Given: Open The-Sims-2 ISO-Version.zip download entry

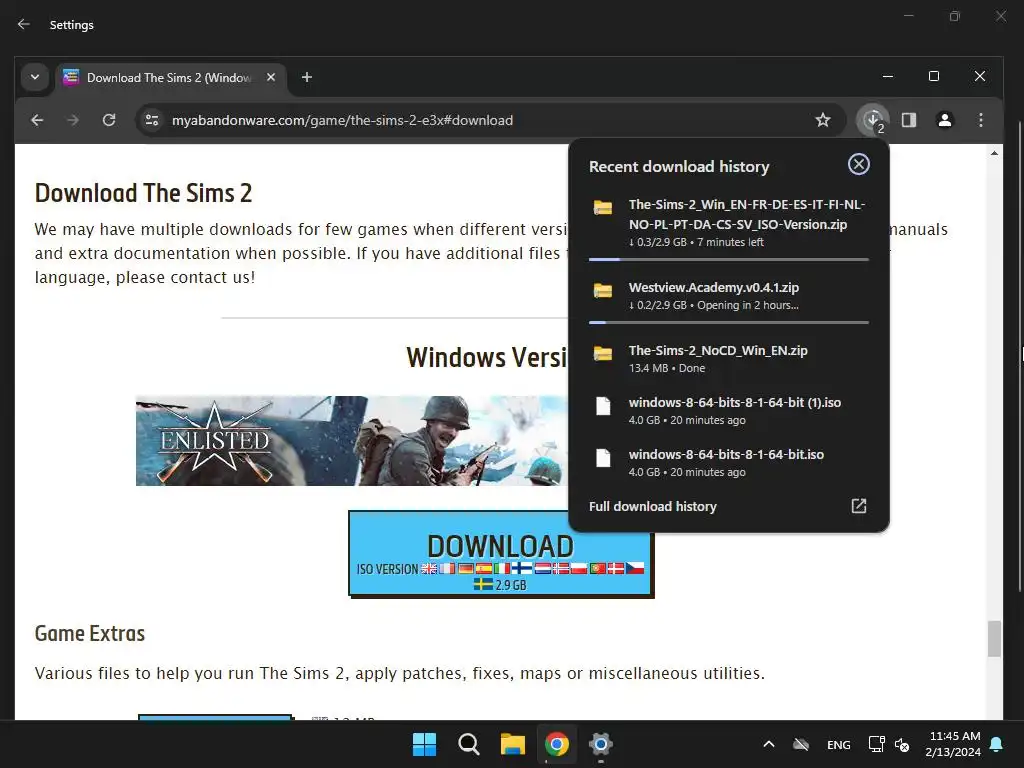Looking at the screenshot, I should (x=729, y=223).
